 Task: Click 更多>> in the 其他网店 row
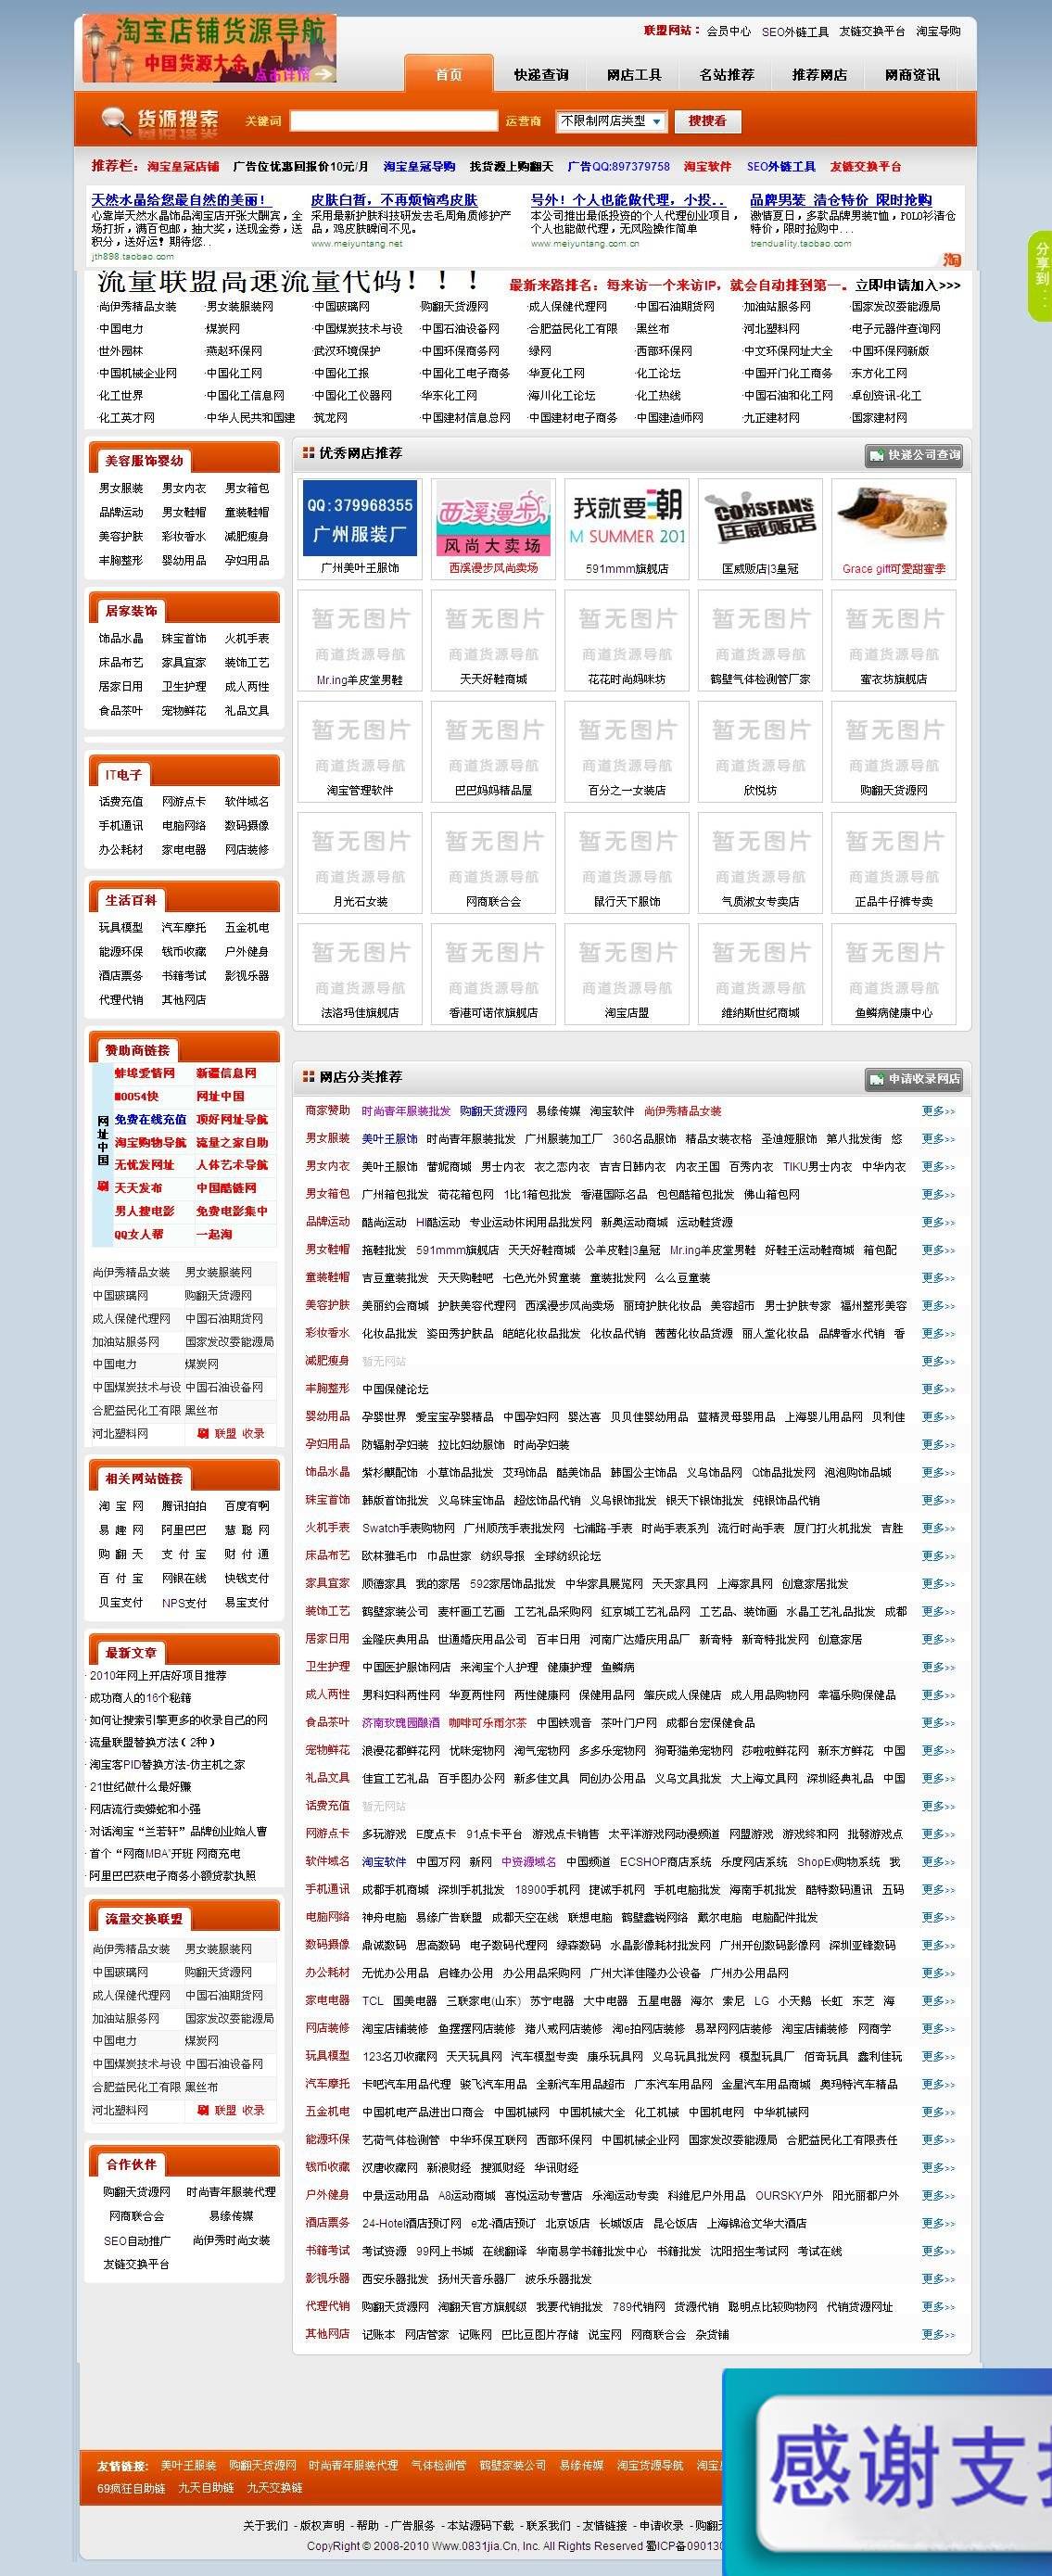pyautogui.click(x=938, y=2334)
